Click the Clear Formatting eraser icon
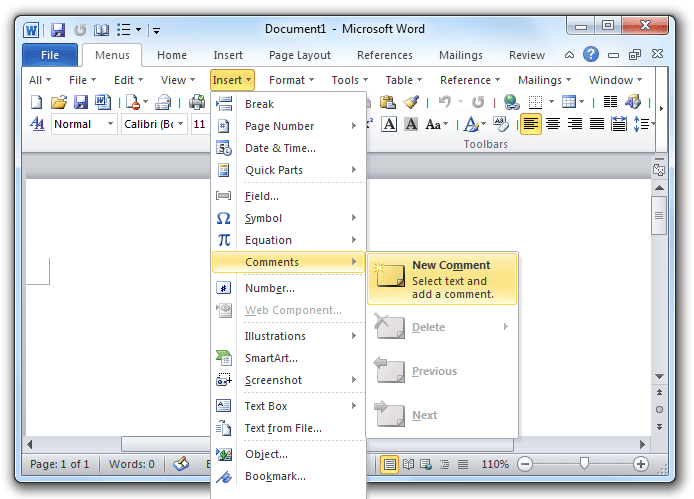 tap(501, 124)
